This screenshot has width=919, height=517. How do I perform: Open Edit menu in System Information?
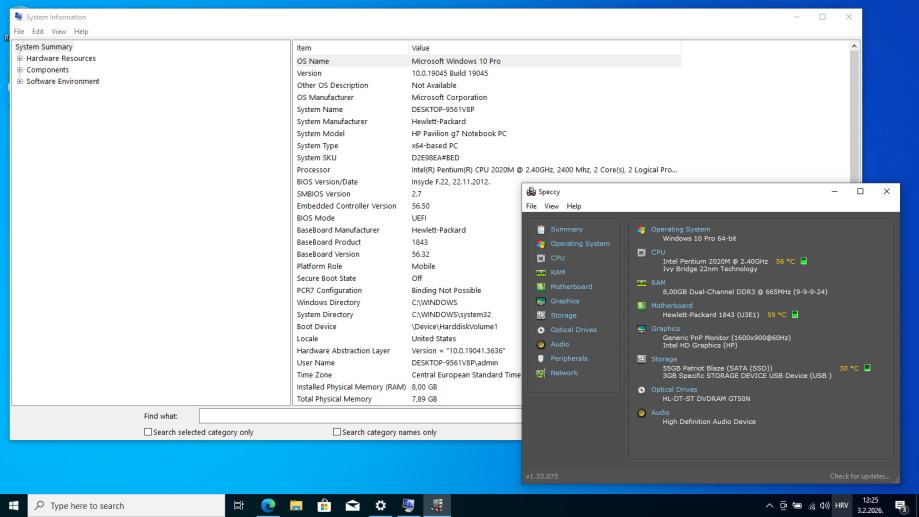[38, 32]
